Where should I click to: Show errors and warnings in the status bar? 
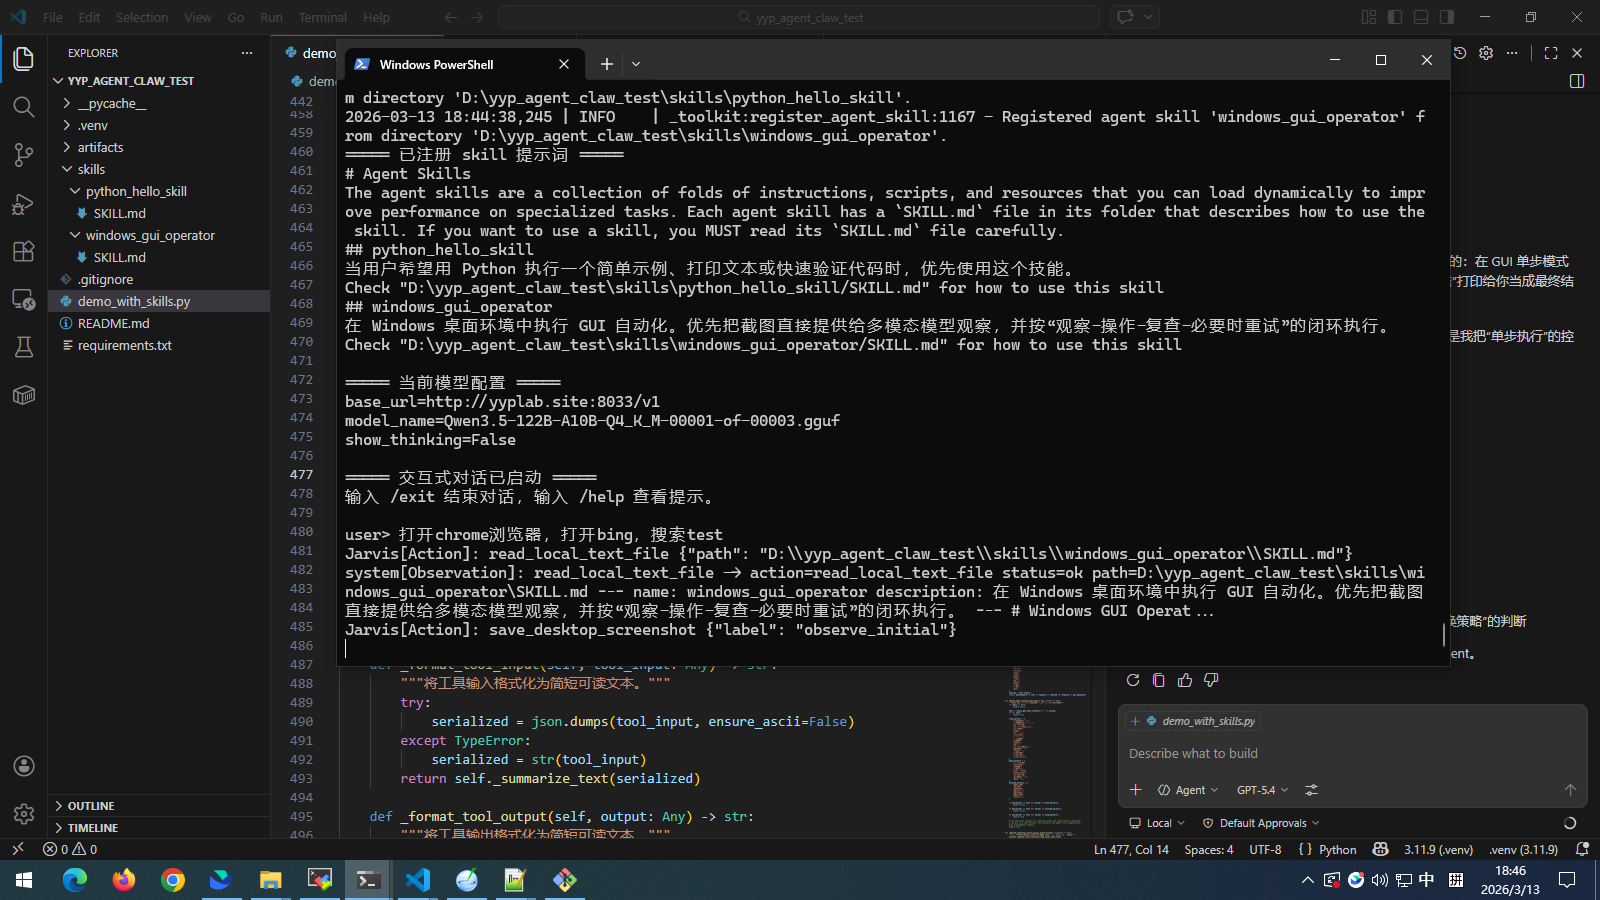point(70,849)
